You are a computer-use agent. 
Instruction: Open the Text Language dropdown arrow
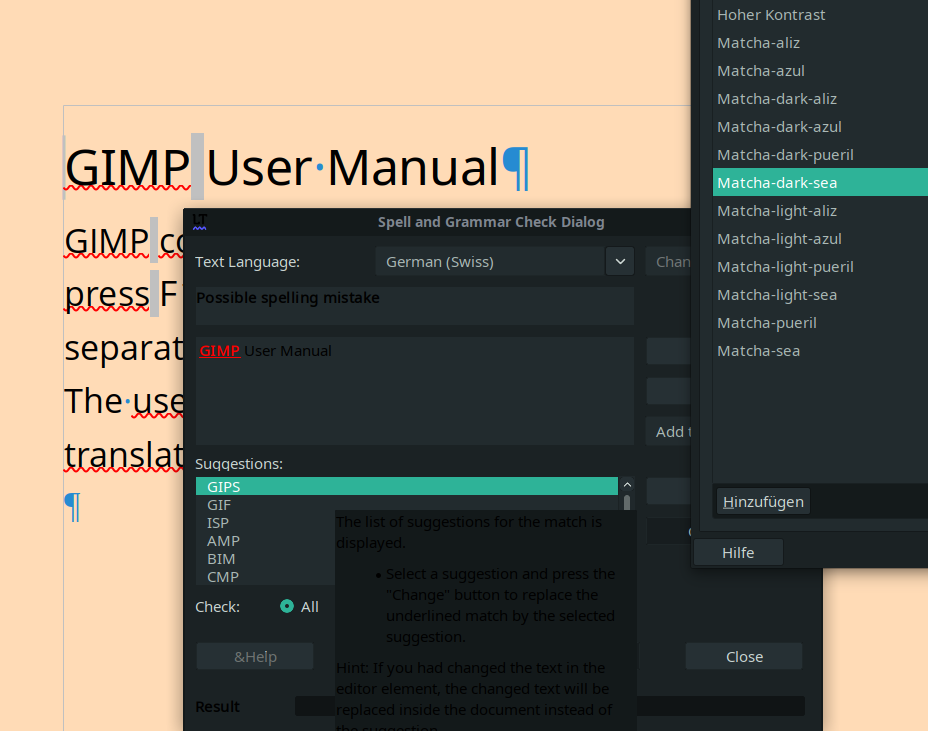point(620,262)
